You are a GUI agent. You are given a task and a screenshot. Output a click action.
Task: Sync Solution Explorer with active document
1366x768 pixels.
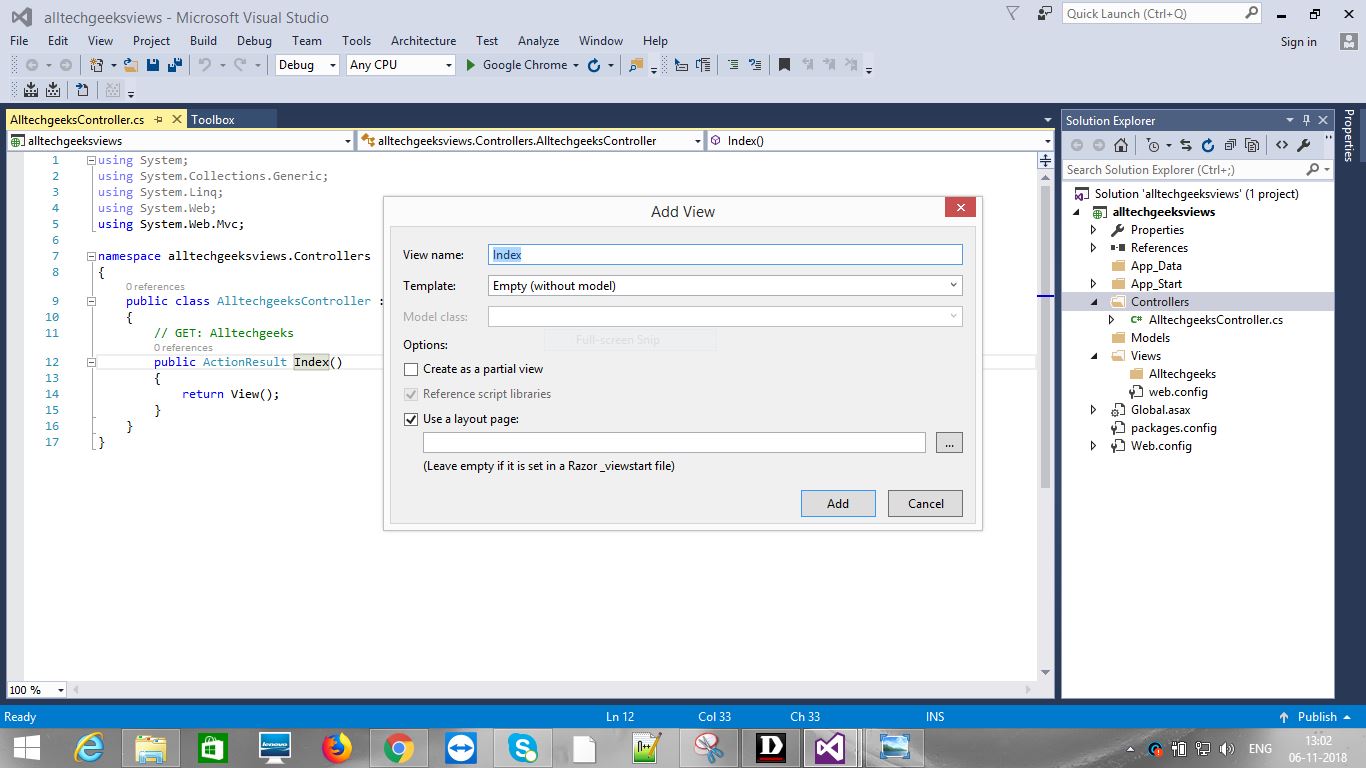pos(1187,144)
